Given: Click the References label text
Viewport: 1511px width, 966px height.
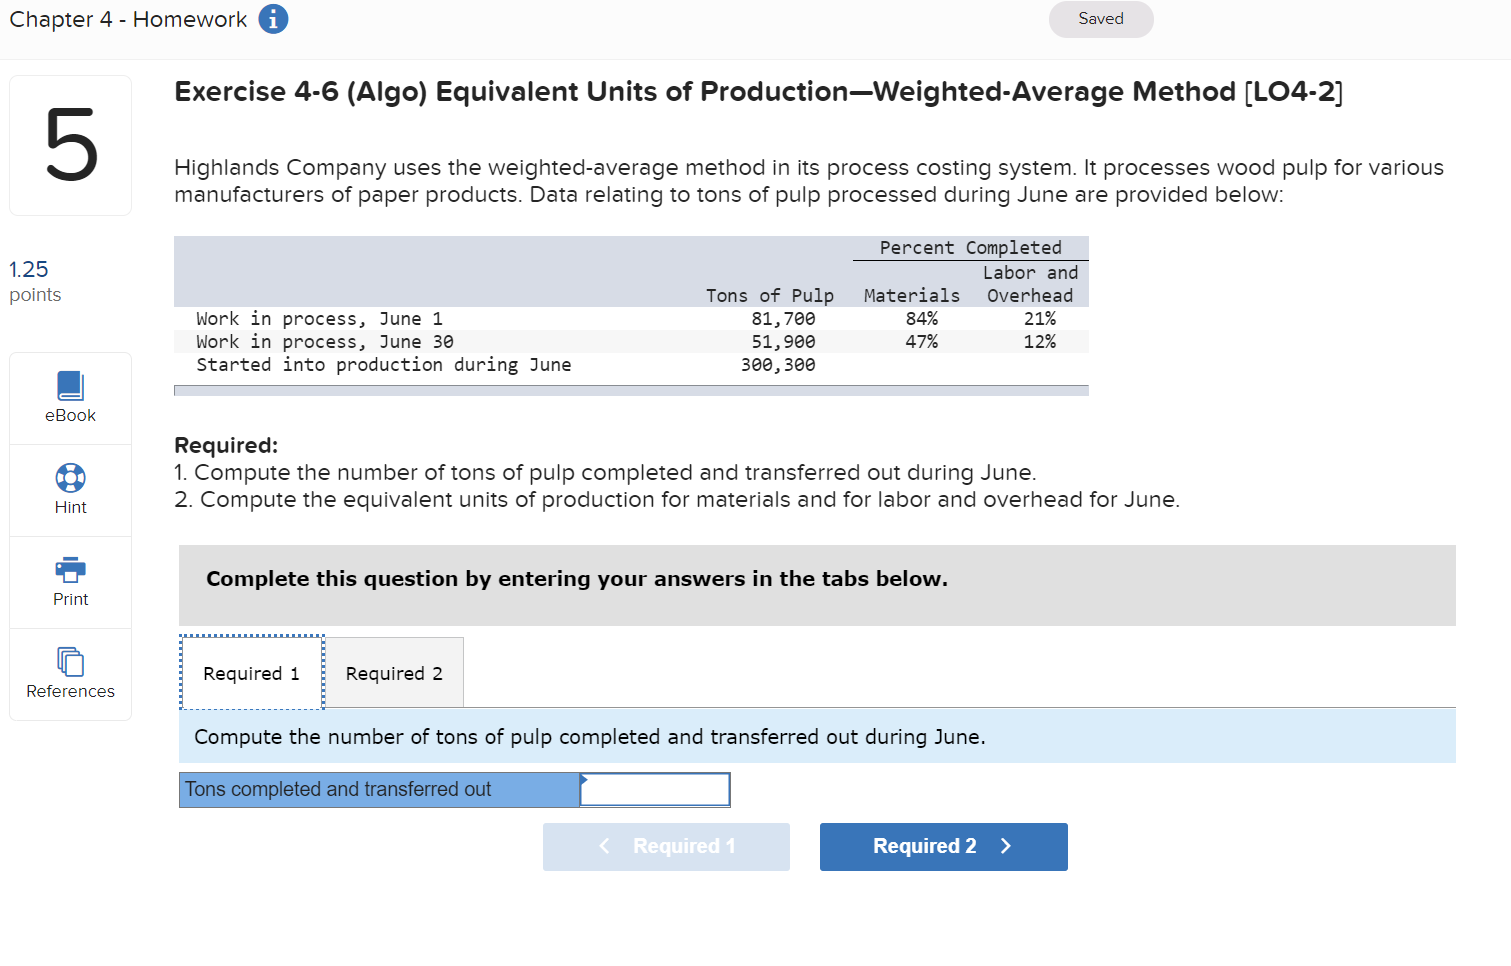Looking at the screenshot, I should tap(69, 690).
